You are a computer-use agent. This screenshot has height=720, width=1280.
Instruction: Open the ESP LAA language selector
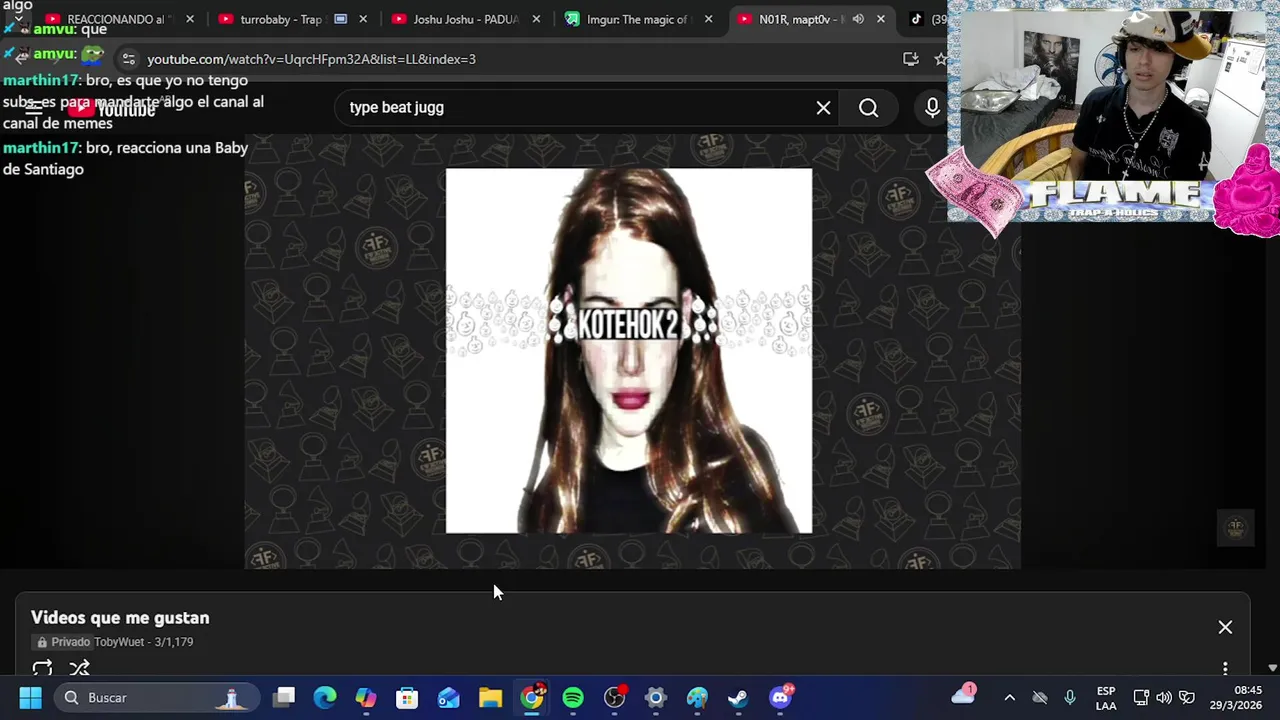(x=1106, y=698)
